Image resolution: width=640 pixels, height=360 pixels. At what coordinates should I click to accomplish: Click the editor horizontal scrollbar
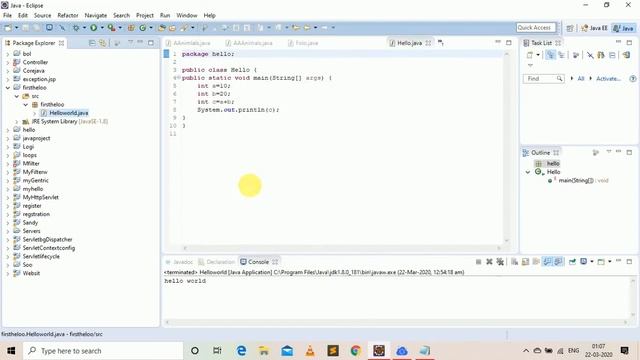point(341,248)
